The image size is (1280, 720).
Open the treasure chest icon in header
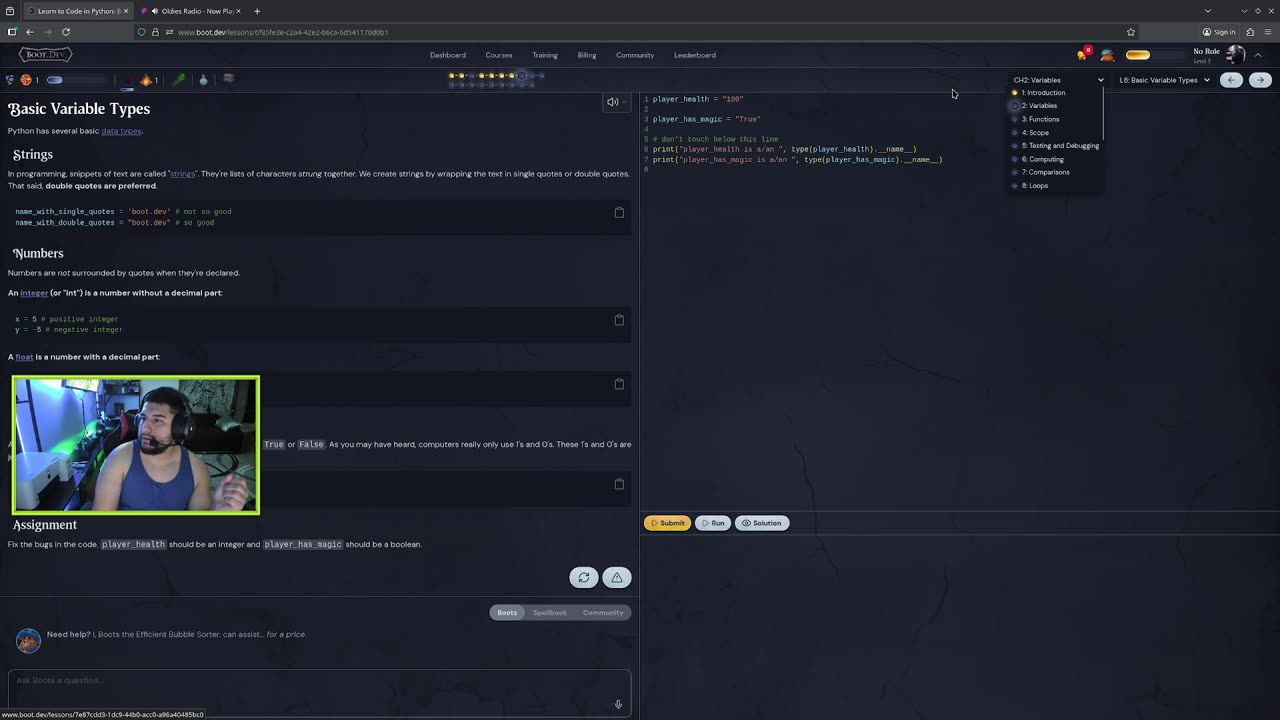[1107, 55]
